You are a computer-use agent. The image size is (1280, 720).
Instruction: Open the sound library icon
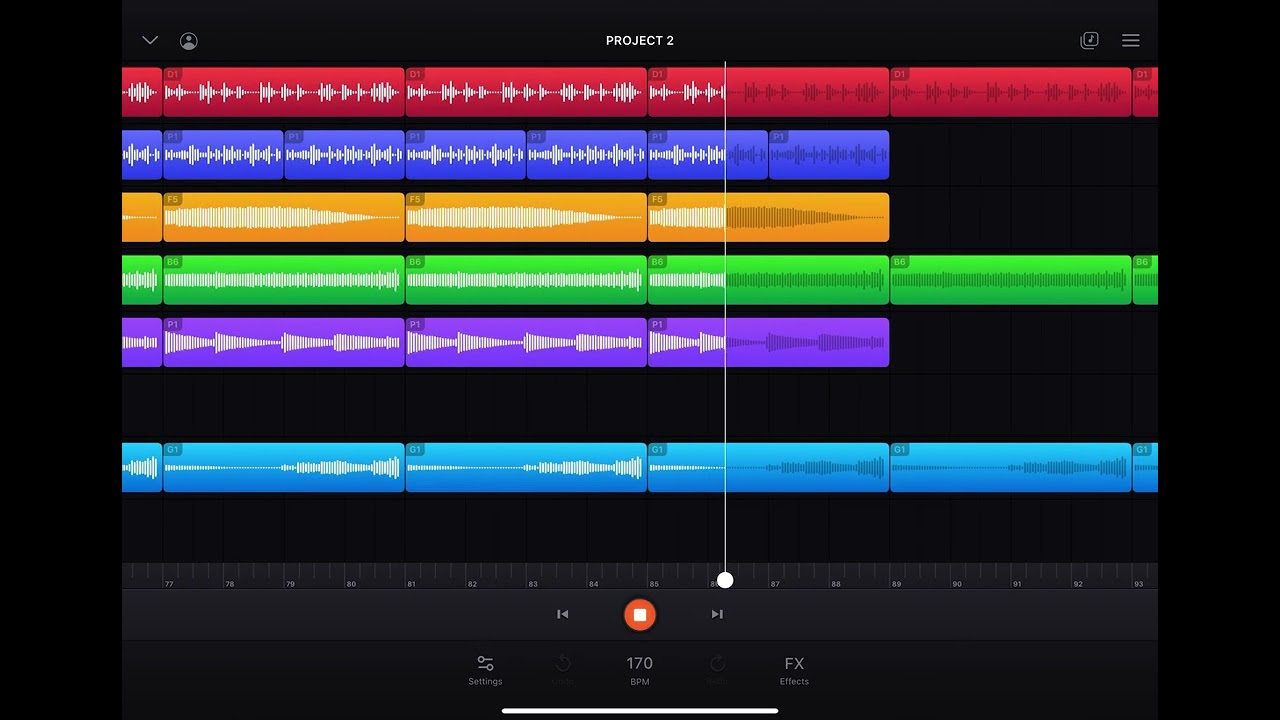[1089, 40]
